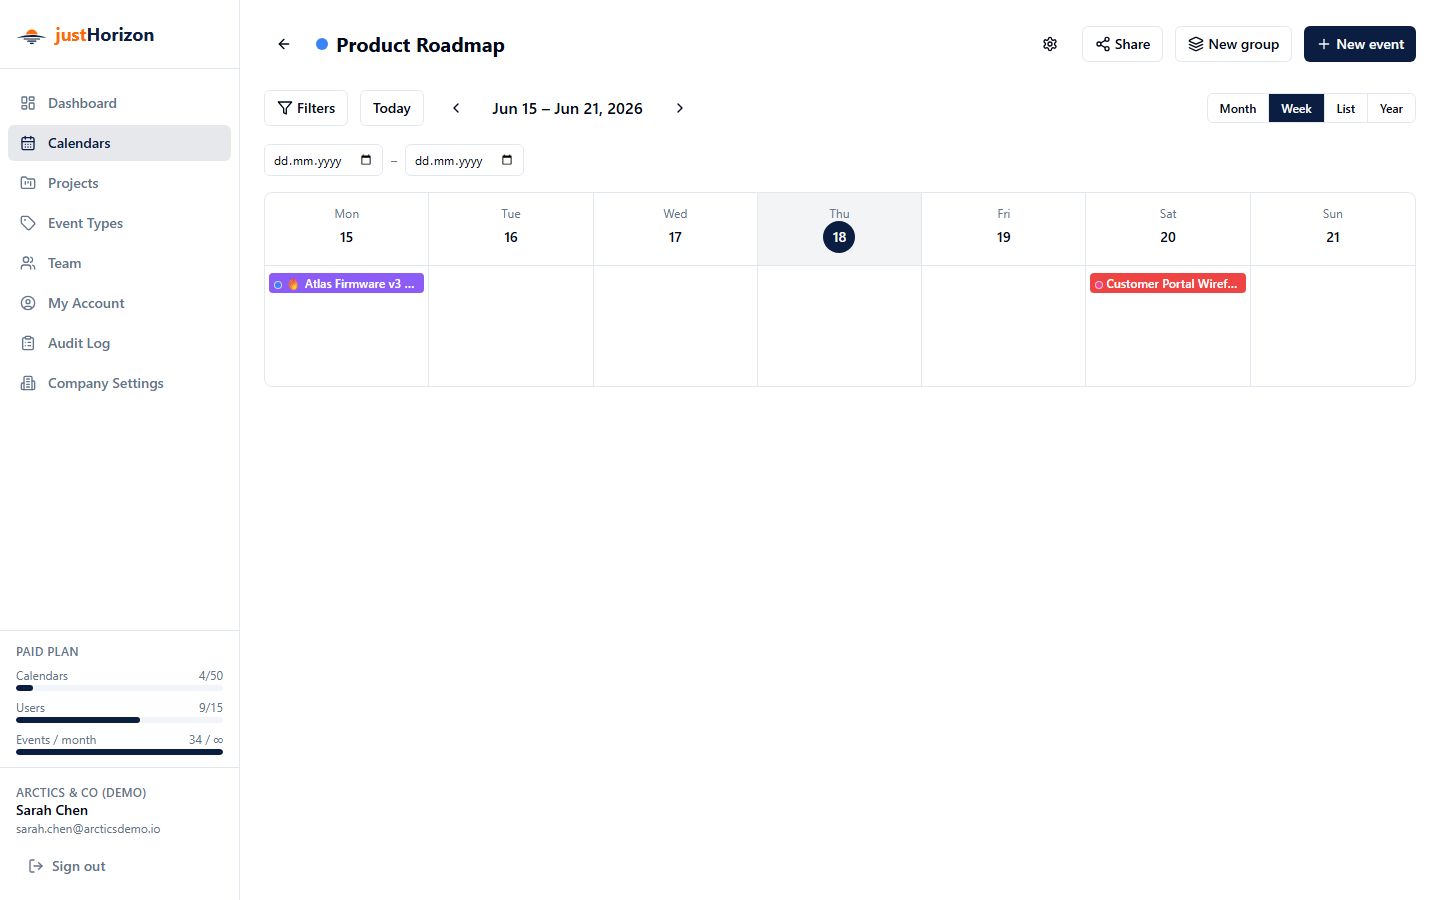
Task: Switch to List view
Action: pos(1346,108)
